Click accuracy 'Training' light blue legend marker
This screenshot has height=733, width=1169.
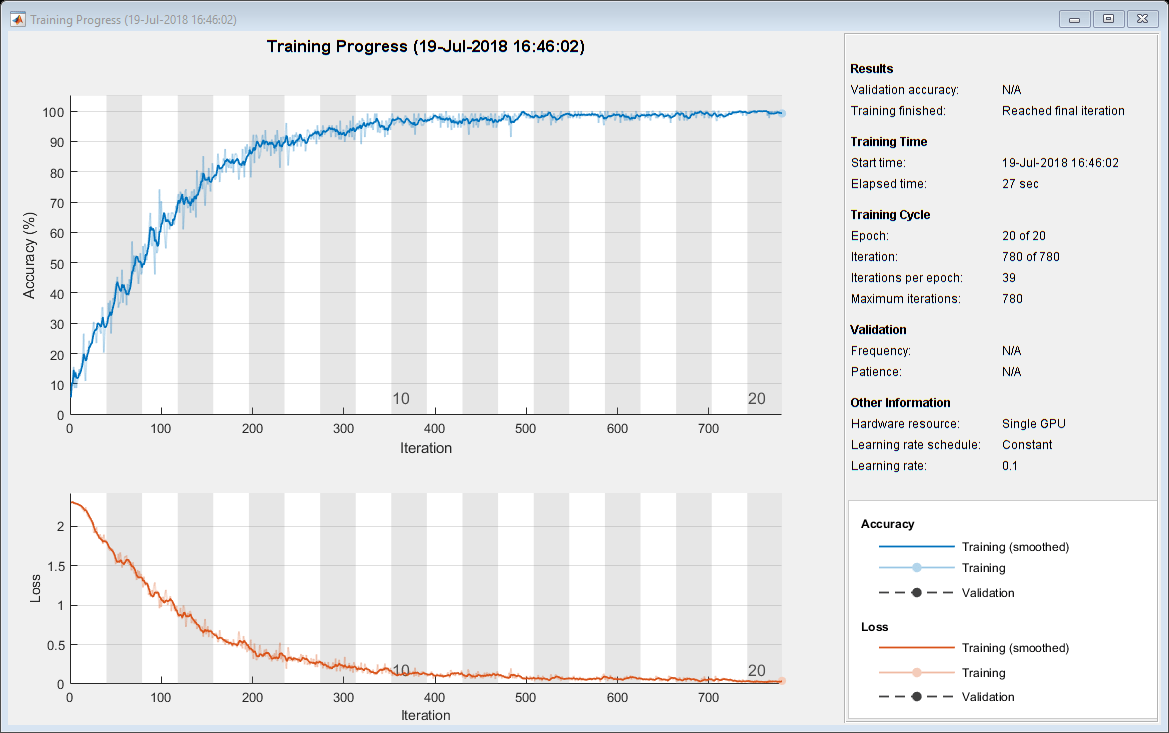click(x=916, y=568)
